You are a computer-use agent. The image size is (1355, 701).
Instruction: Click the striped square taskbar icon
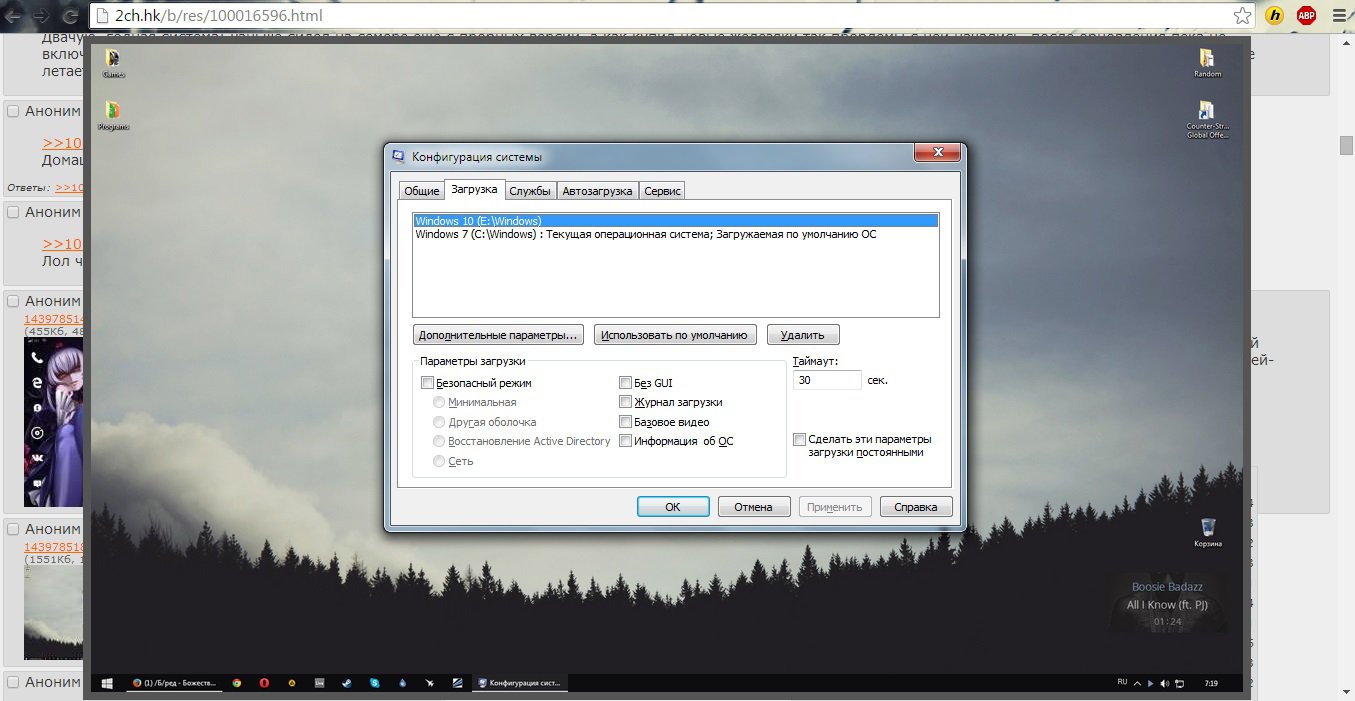[457, 684]
